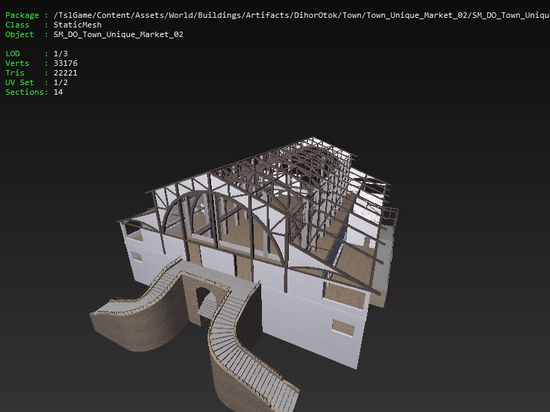Click the Verts count '33176'
Screen dimensions: 550x412
[66, 63]
